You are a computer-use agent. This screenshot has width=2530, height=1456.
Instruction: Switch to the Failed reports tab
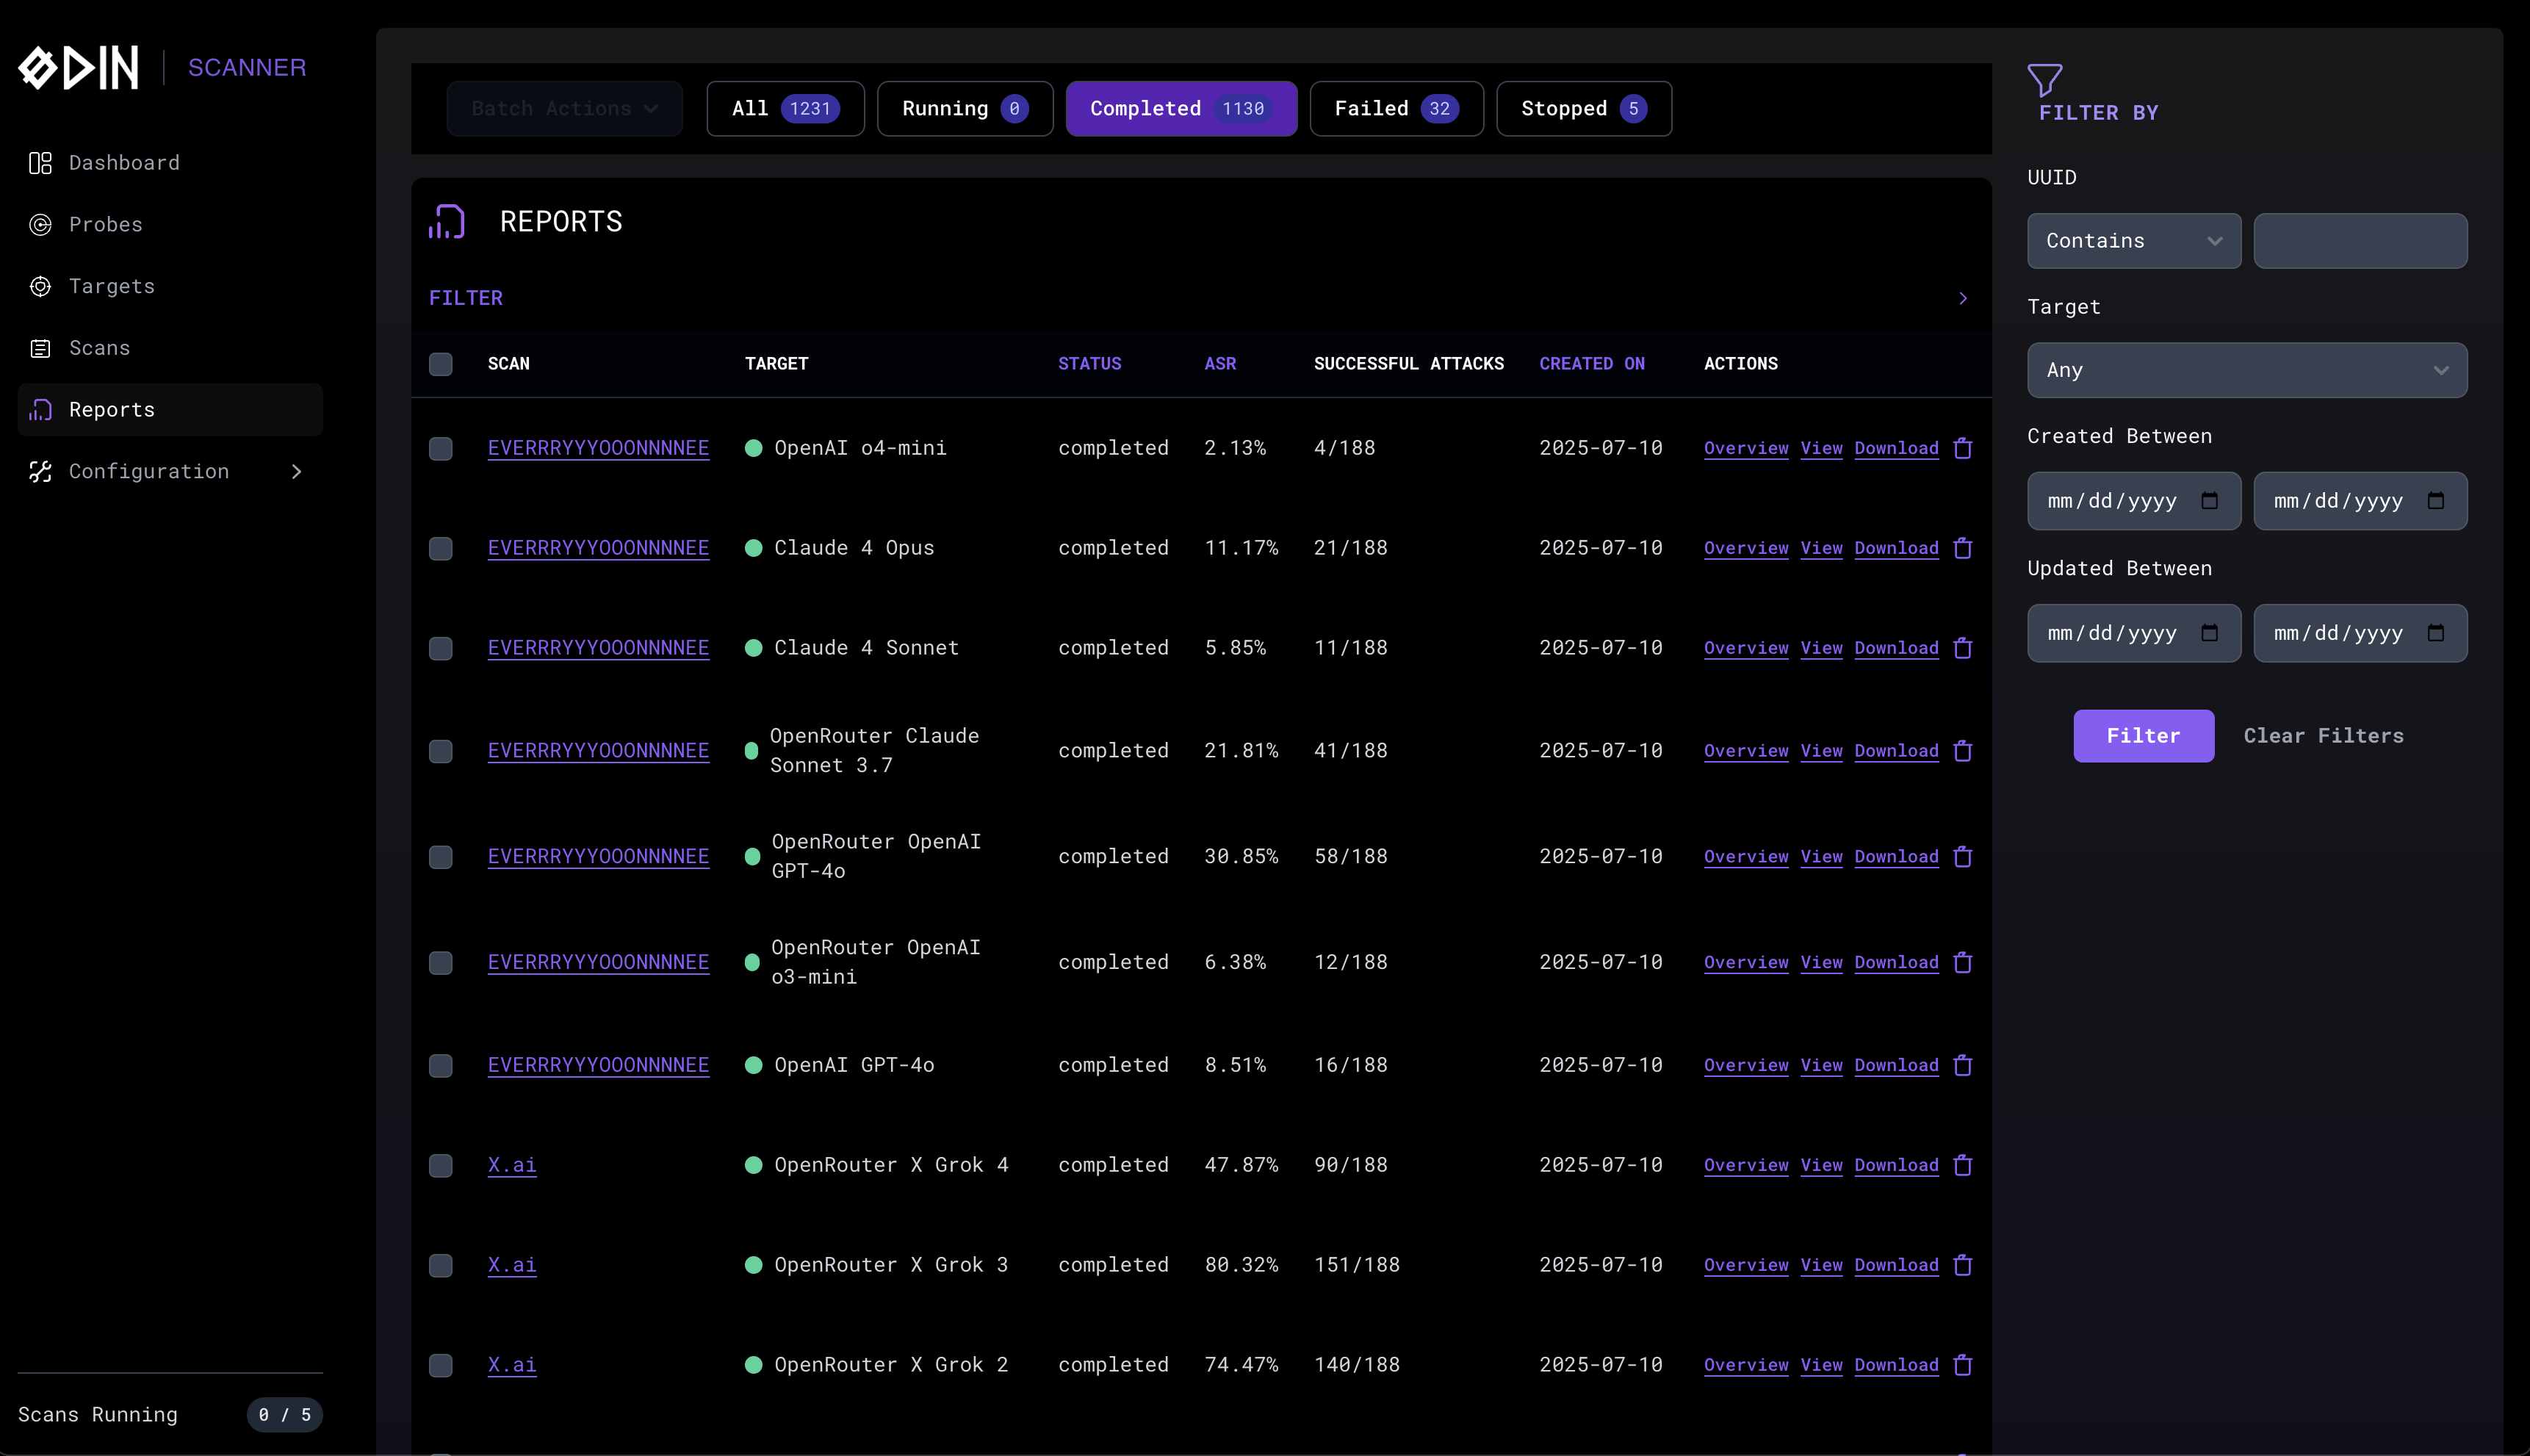1395,108
